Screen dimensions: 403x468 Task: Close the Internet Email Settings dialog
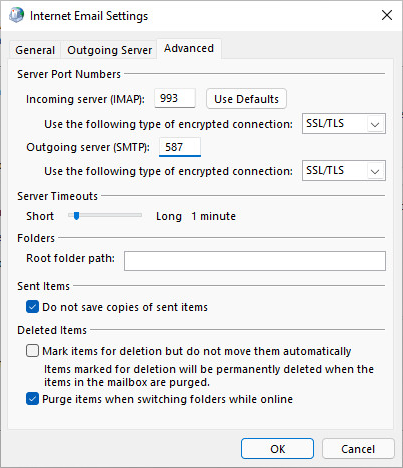point(387,15)
